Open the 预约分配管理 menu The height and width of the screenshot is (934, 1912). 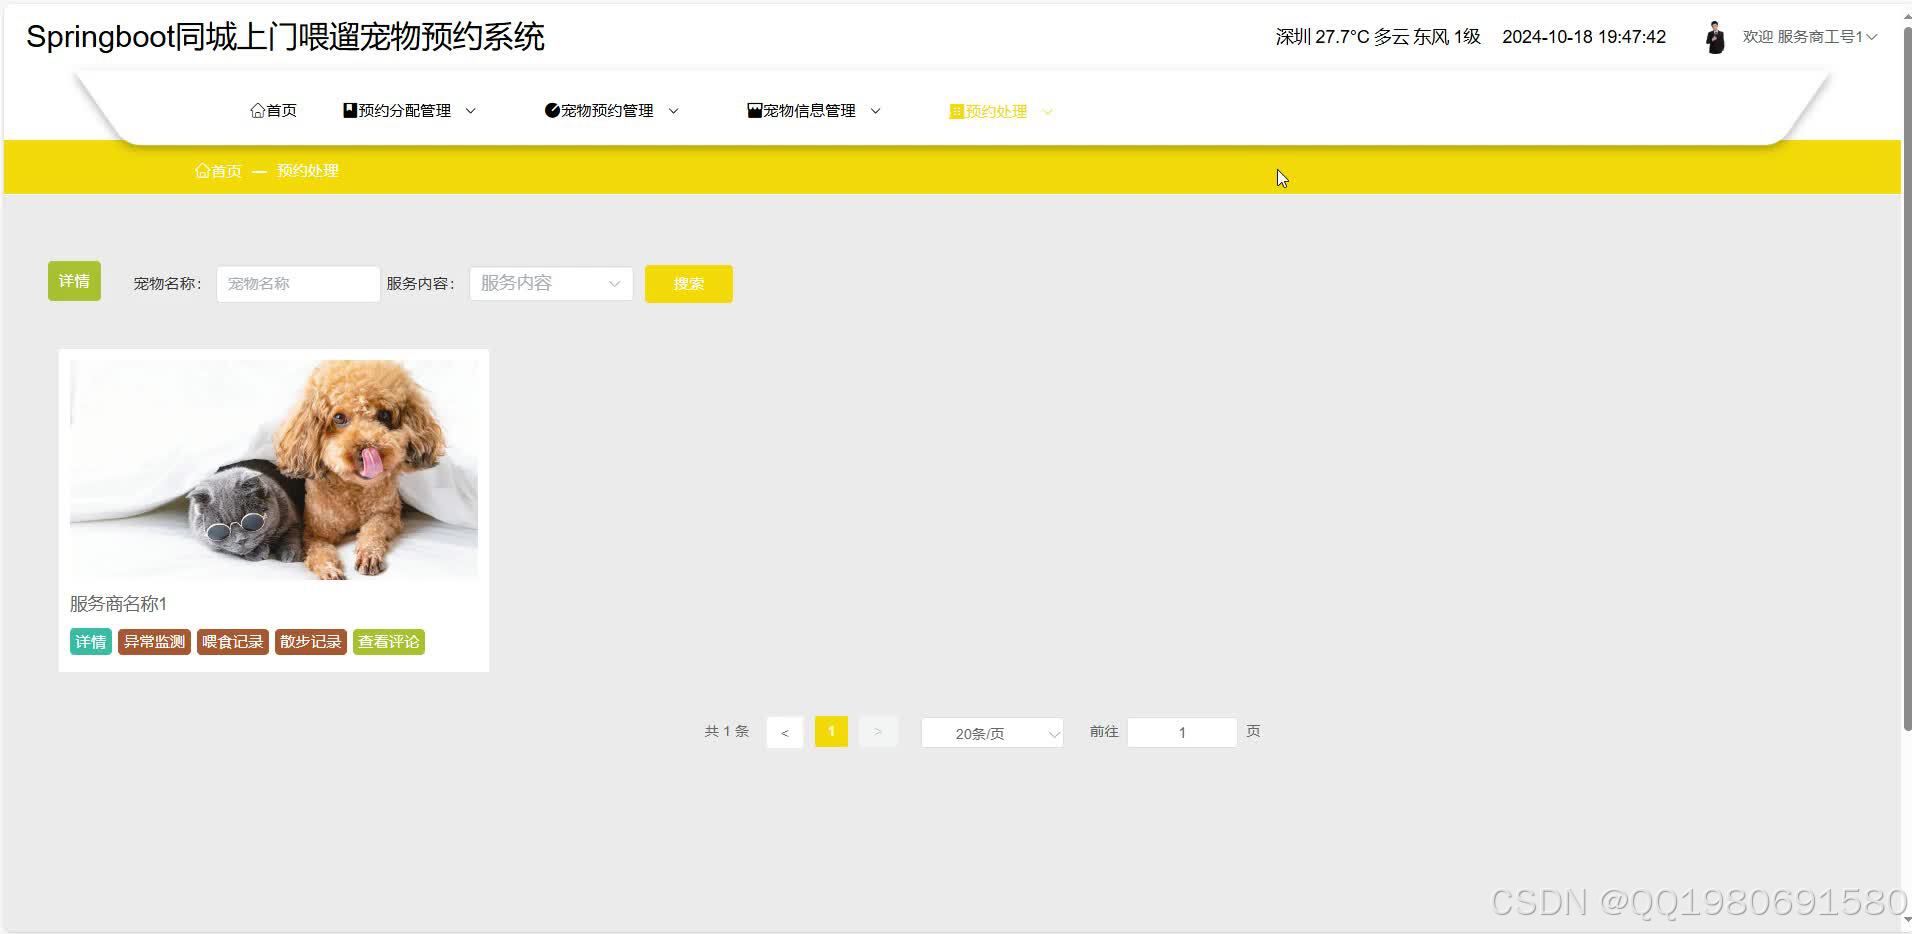[x=404, y=110]
